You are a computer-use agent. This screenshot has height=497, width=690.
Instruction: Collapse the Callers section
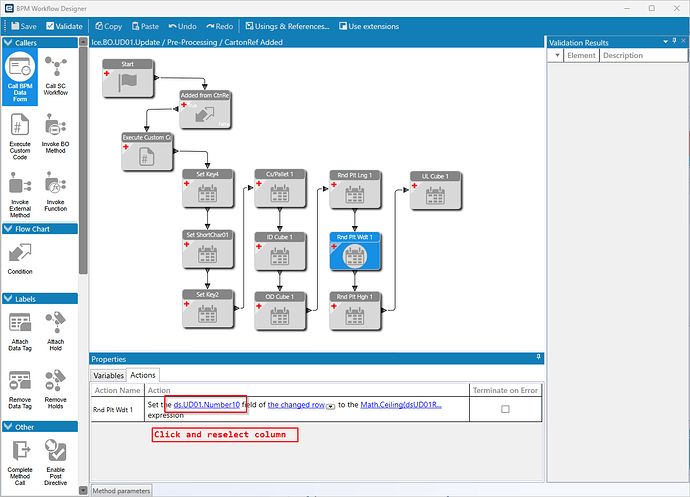pos(8,43)
